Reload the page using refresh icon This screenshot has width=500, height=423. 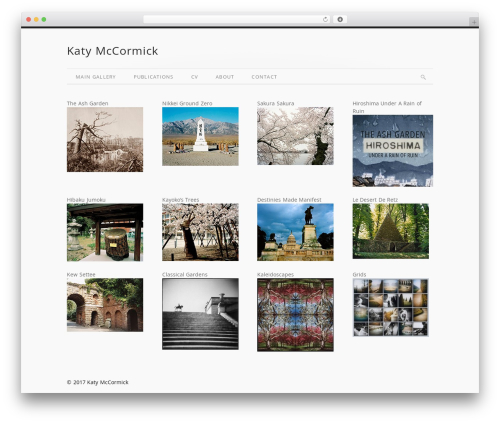[x=325, y=20]
